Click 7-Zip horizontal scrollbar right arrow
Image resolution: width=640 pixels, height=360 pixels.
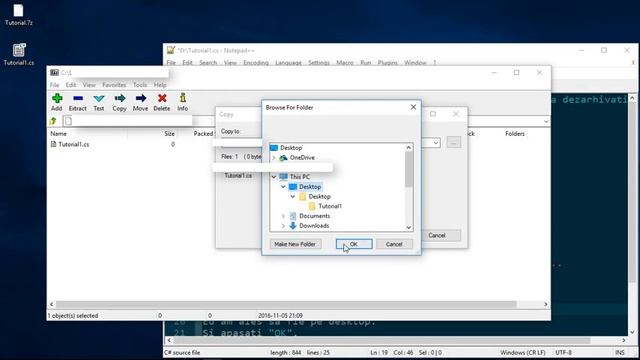pyautogui.click(x=546, y=304)
